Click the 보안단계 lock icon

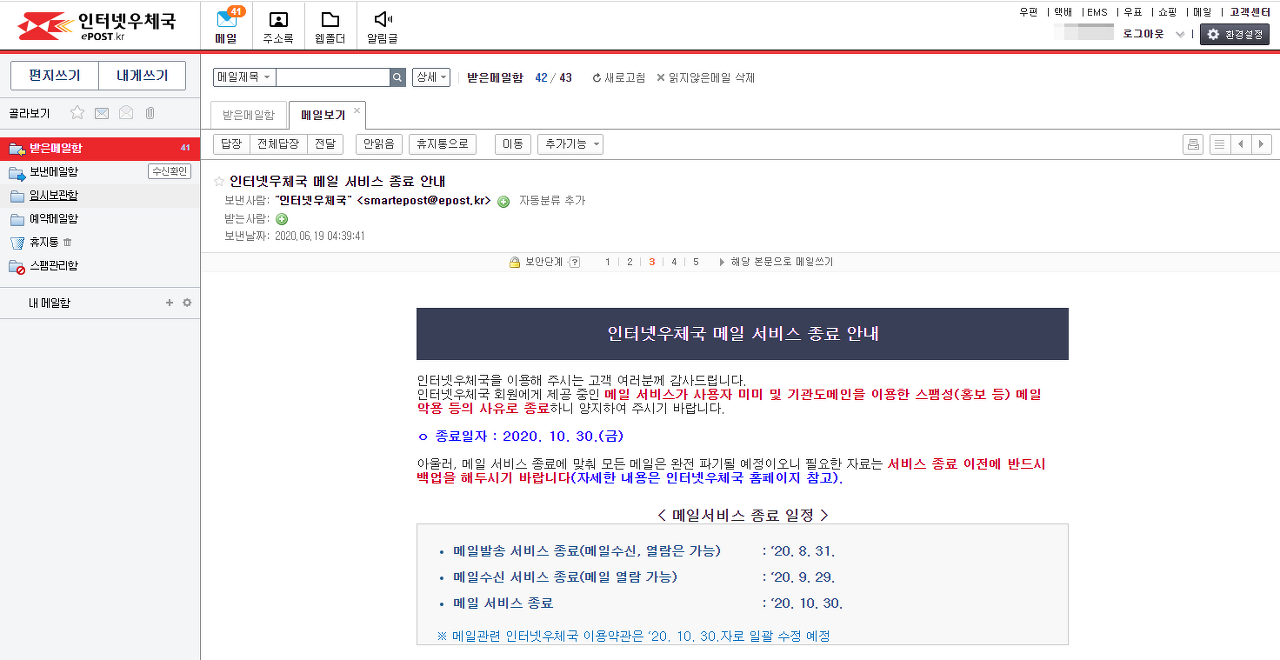point(515,262)
